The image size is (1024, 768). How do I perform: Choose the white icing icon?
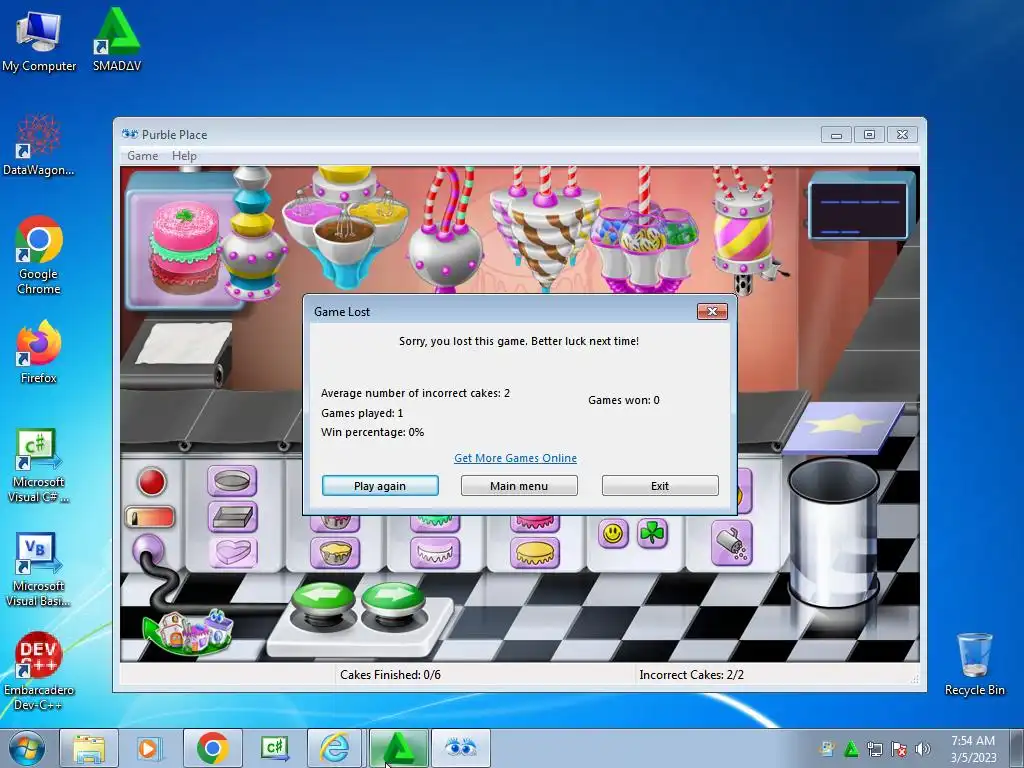coord(435,552)
